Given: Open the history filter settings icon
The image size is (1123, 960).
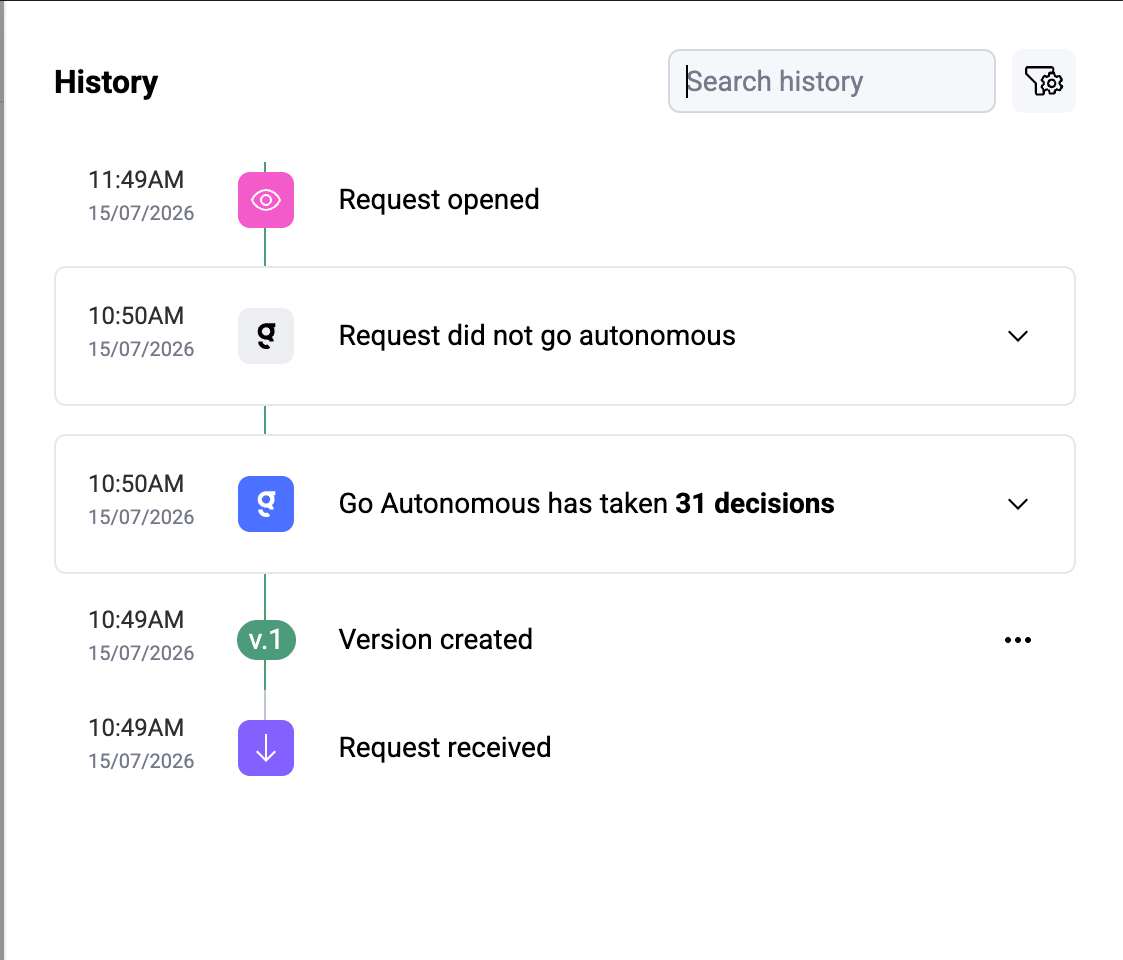Looking at the screenshot, I should [x=1044, y=81].
